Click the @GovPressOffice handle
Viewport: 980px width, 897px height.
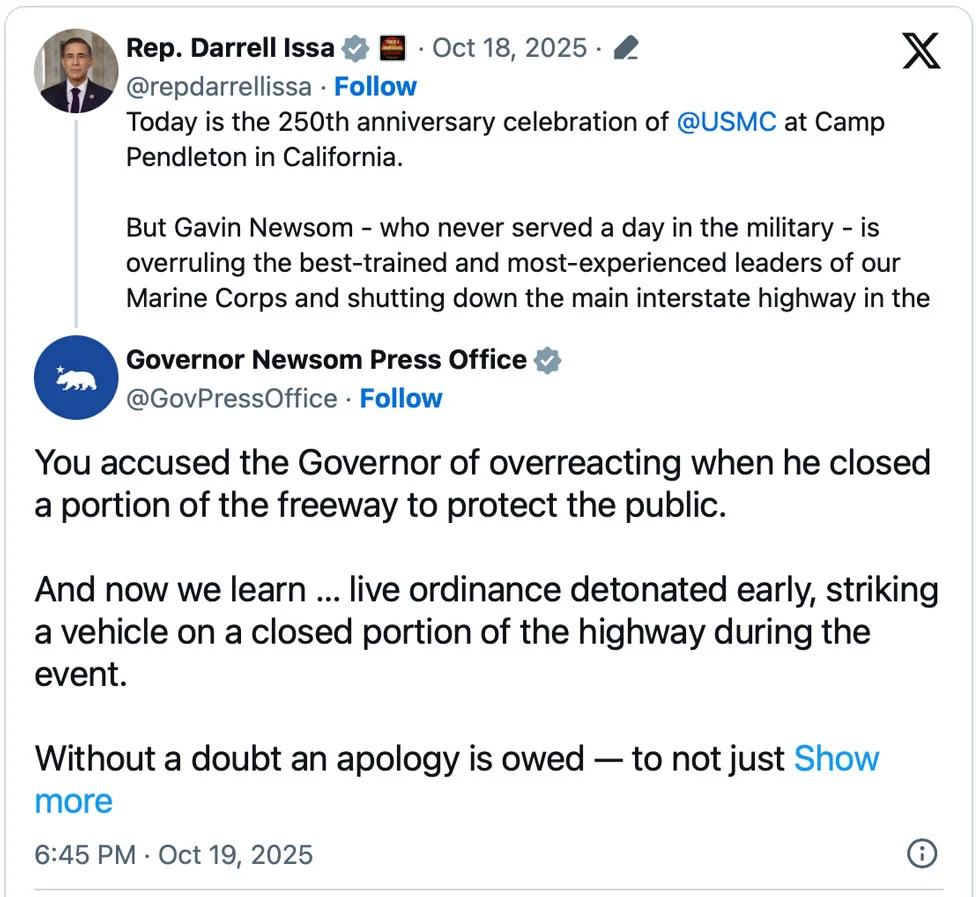click(230, 398)
